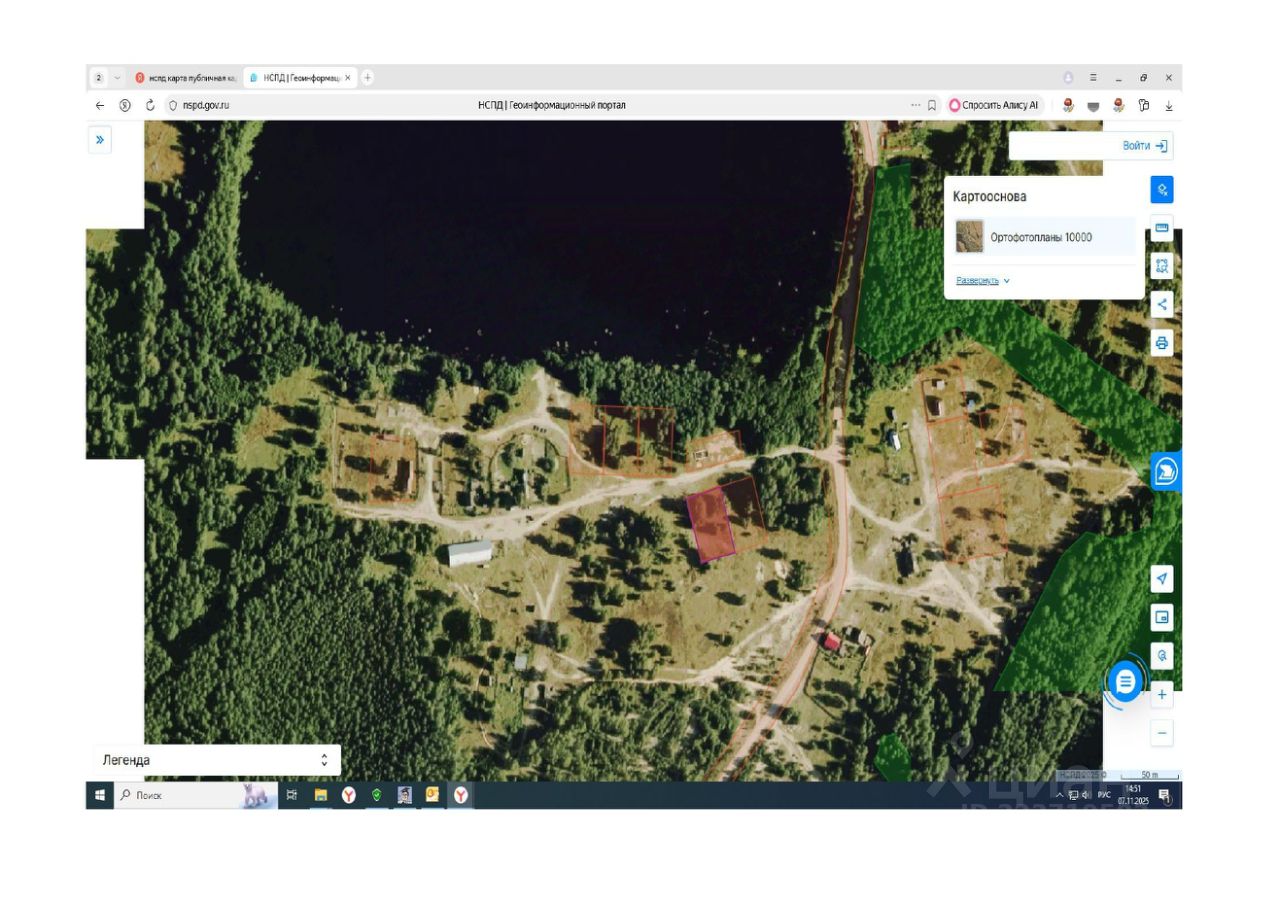Screen dimensions: 1280x904
Task: Open the browser profile avatar icon
Action: coord(1068,77)
